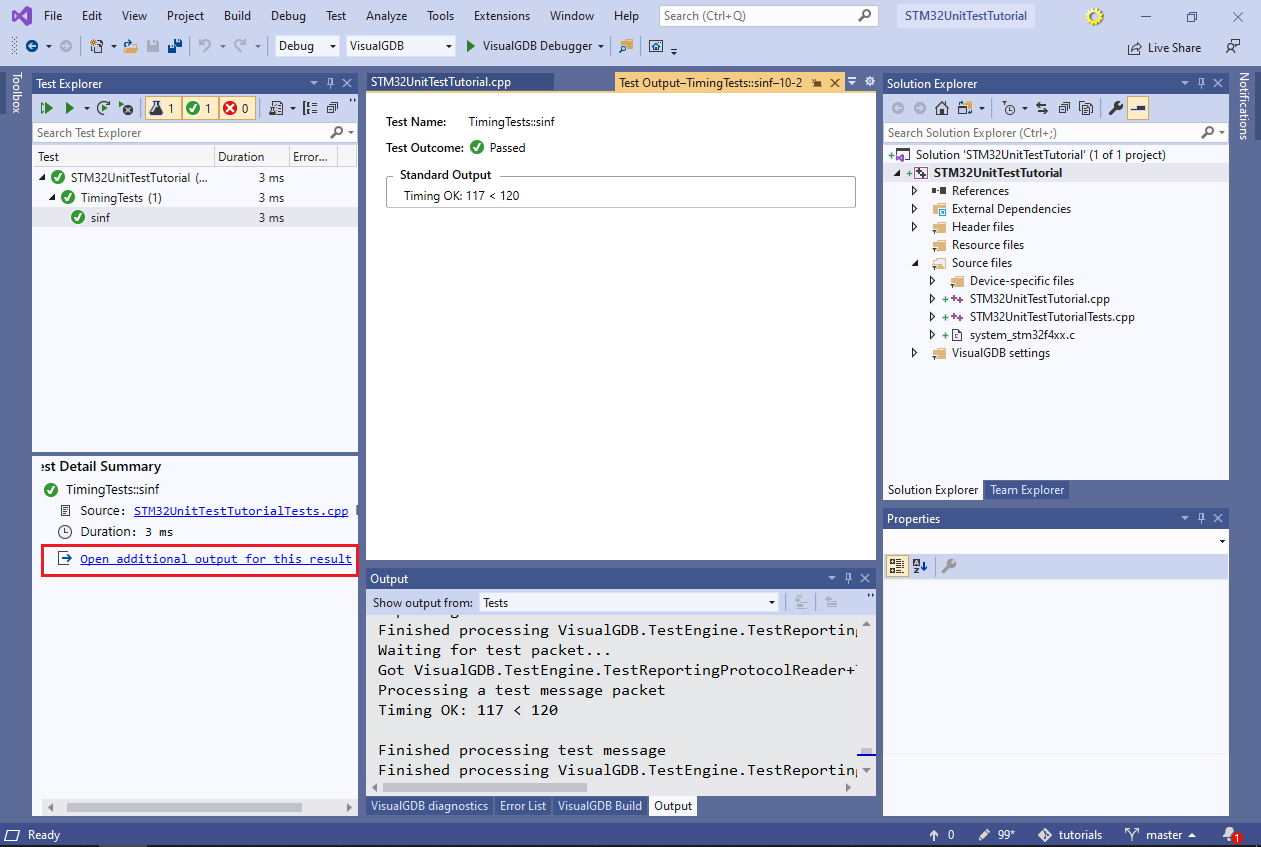1261x847 pixels.
Task: Switch to the VisualGDB Build tab
Action: (x=600, y=806)
